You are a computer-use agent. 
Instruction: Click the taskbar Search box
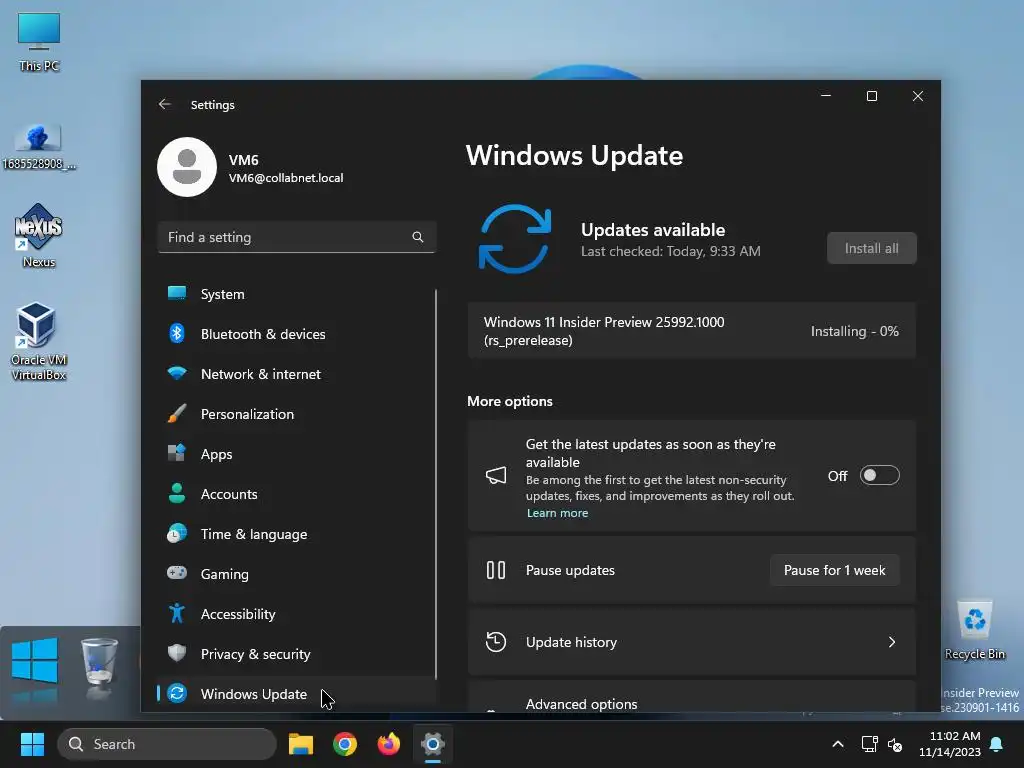(167, 744)
